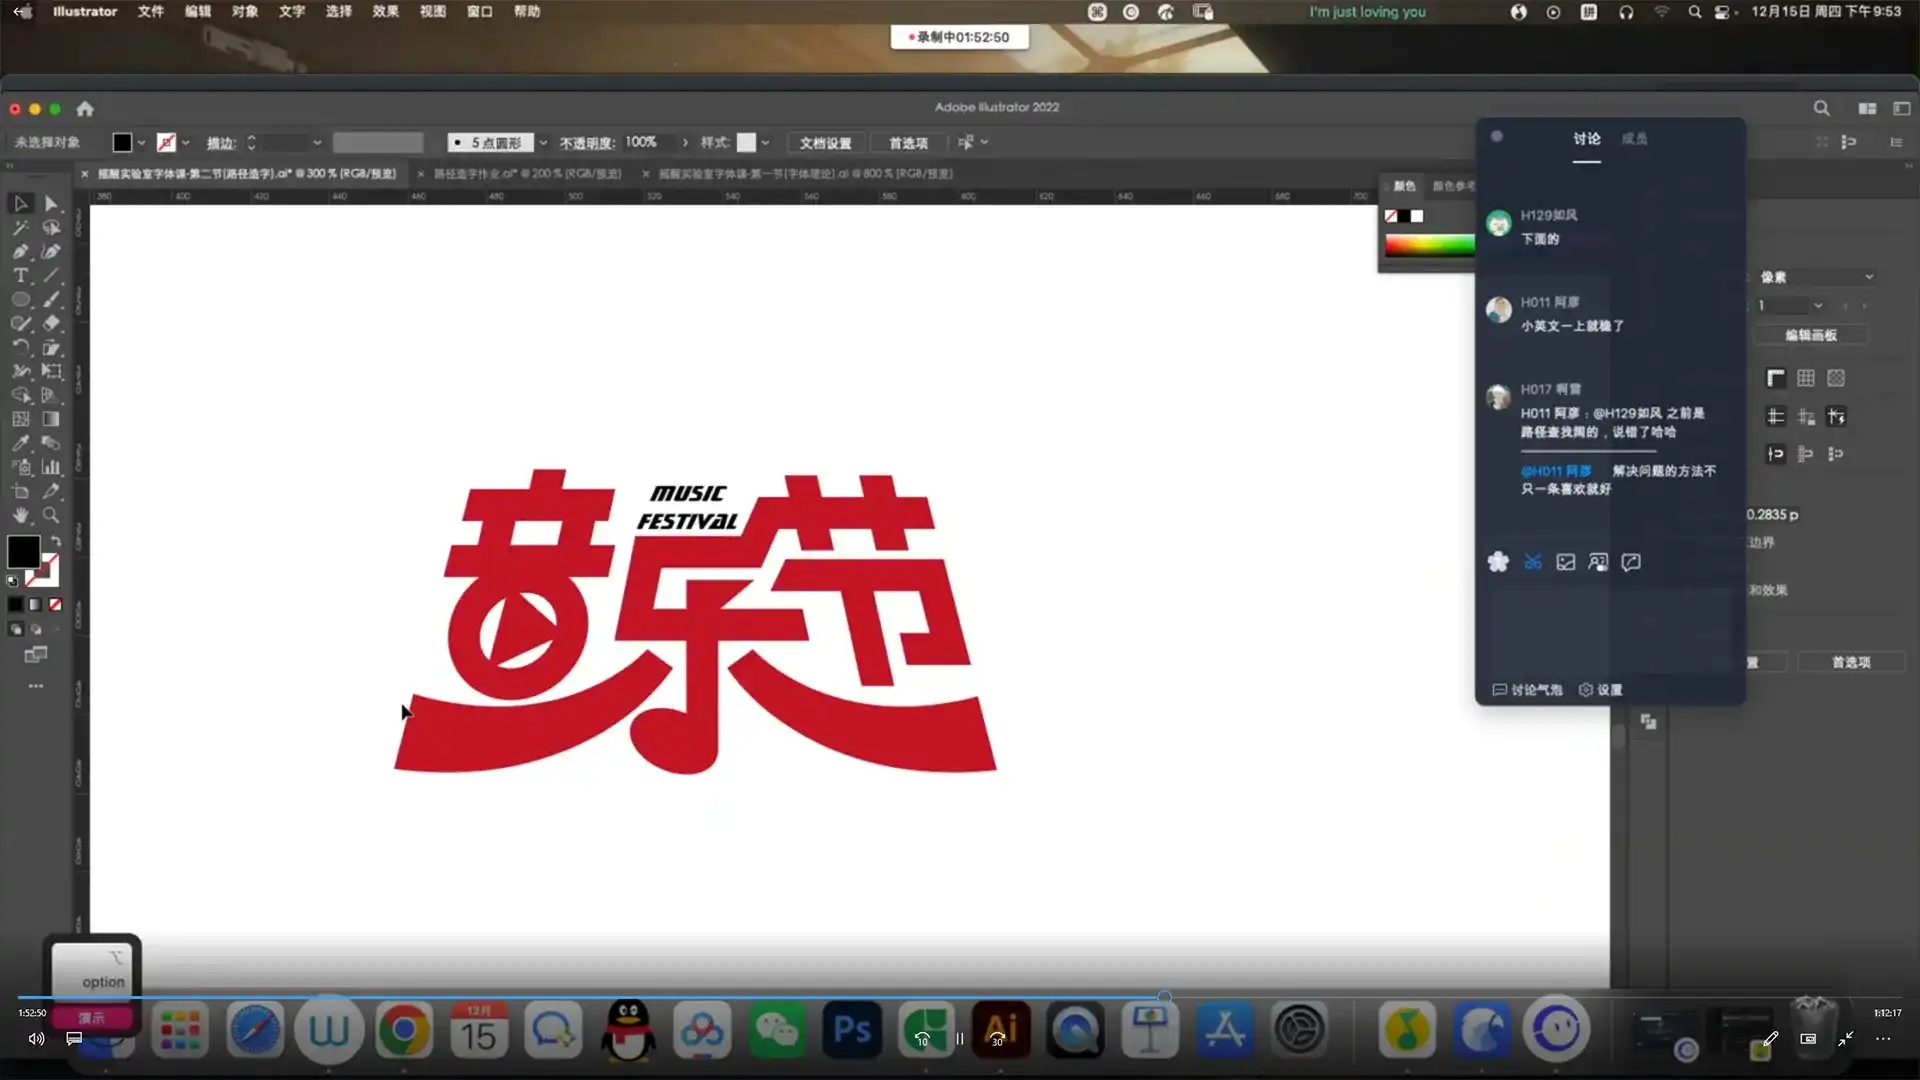Select the Eyedropper tool
The height and width of the screenshot is (1080, 1920).
pos(20,443)
